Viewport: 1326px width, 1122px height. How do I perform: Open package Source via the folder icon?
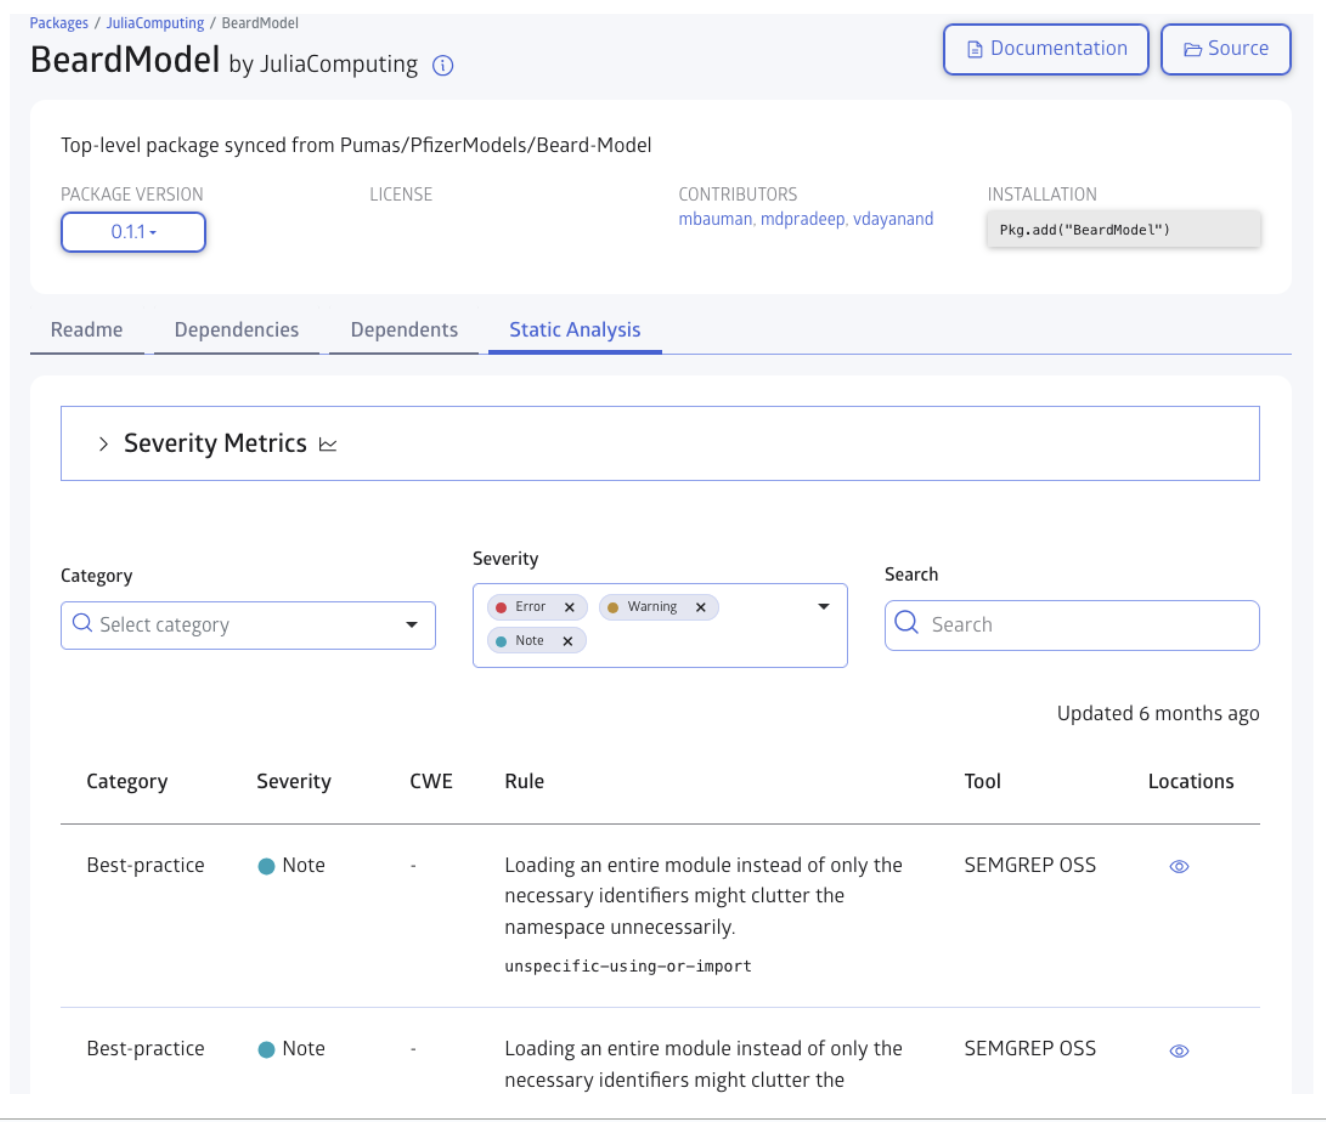(x=1193, y=48)
